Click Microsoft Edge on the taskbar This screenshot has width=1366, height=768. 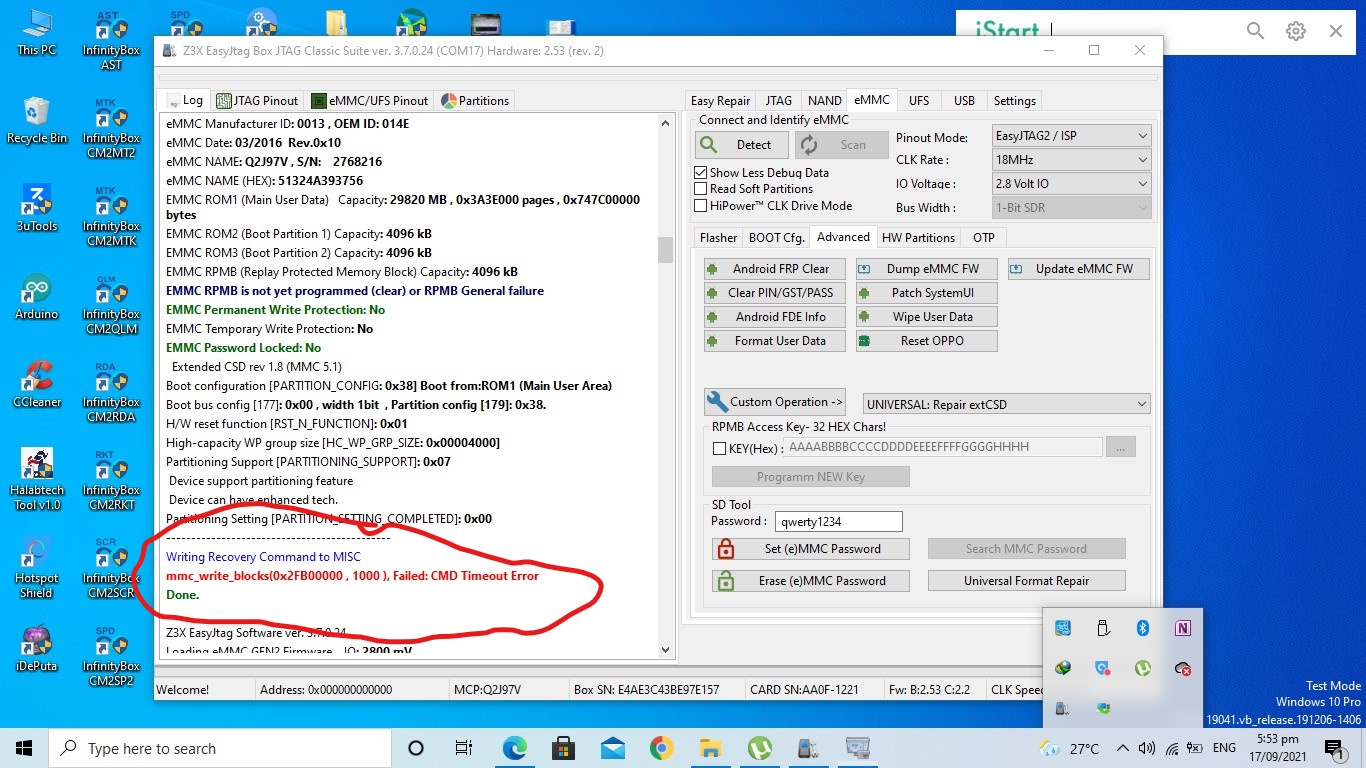(514, 748)
